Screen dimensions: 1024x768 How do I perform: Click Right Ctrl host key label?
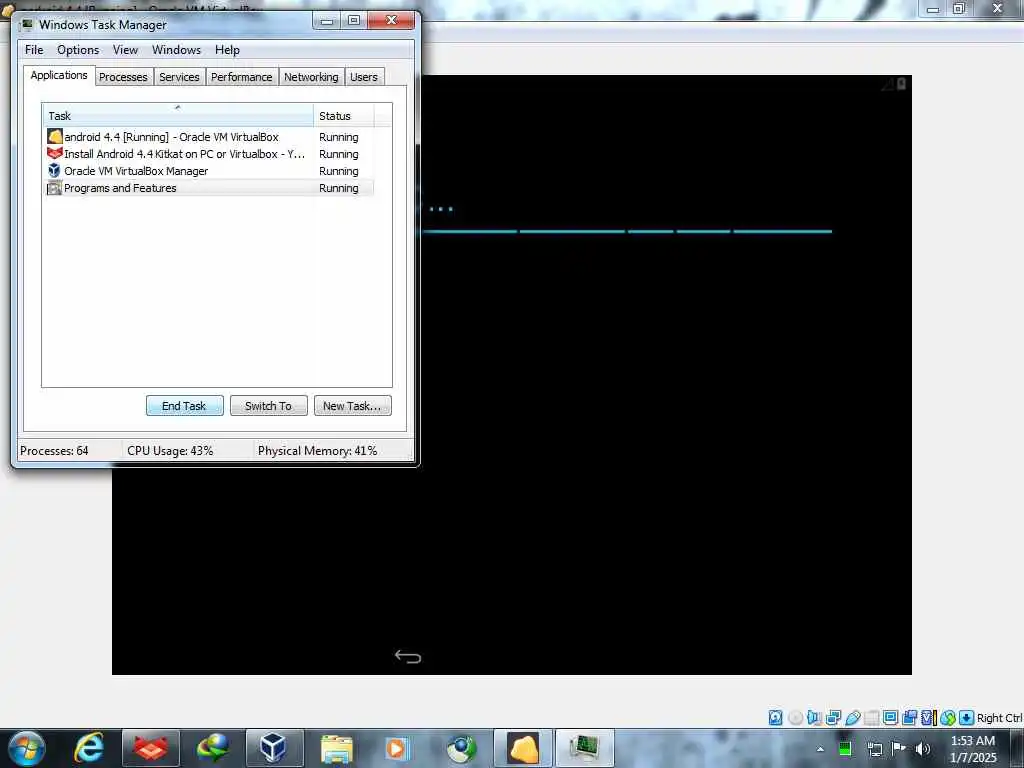[999, 718]
